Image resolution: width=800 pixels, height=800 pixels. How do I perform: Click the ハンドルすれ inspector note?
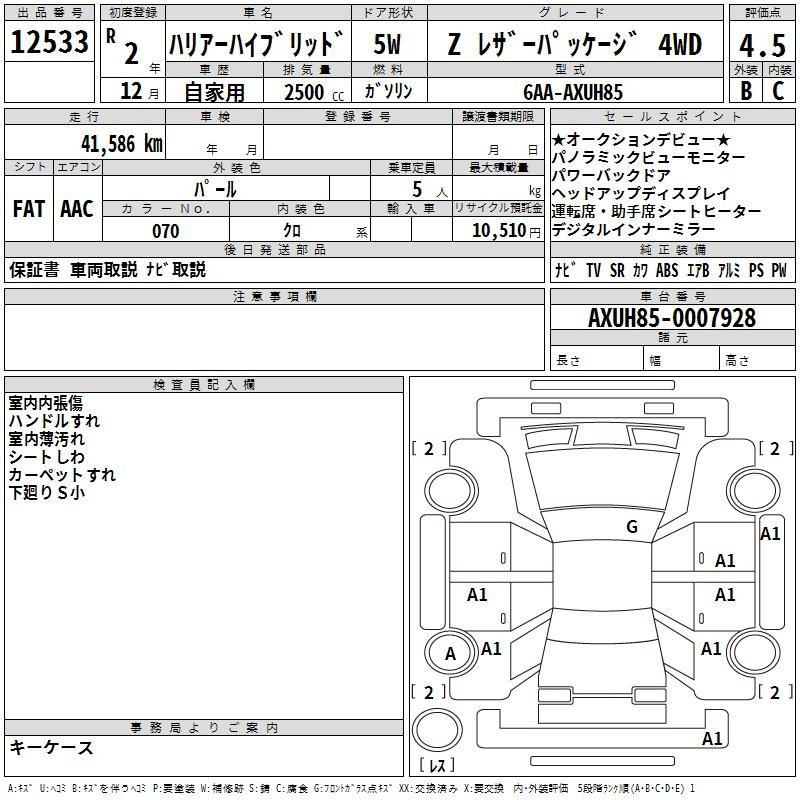pos(54,421)
